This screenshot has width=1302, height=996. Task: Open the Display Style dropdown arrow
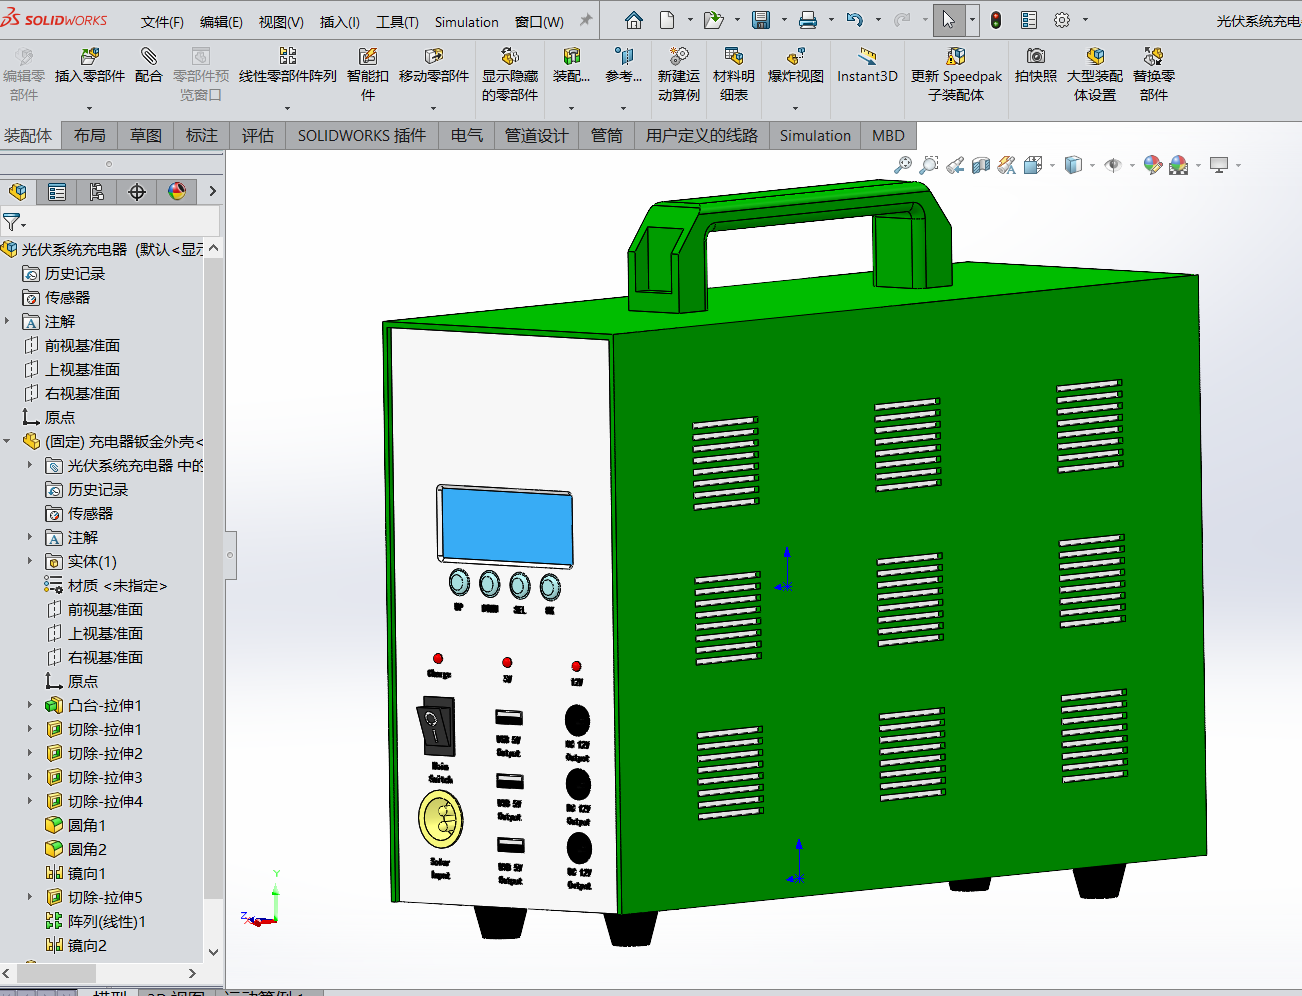pyautogui.click(x=1092, y=166)
